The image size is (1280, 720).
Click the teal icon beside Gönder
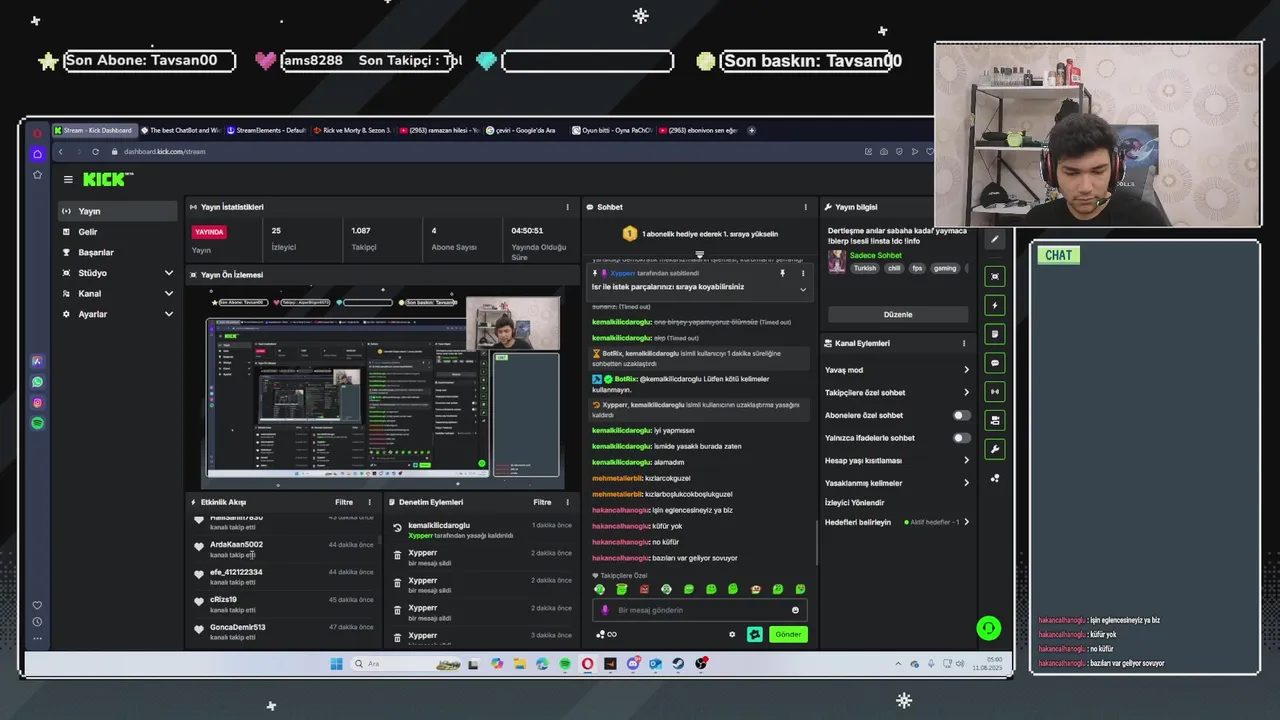point(755,634)
